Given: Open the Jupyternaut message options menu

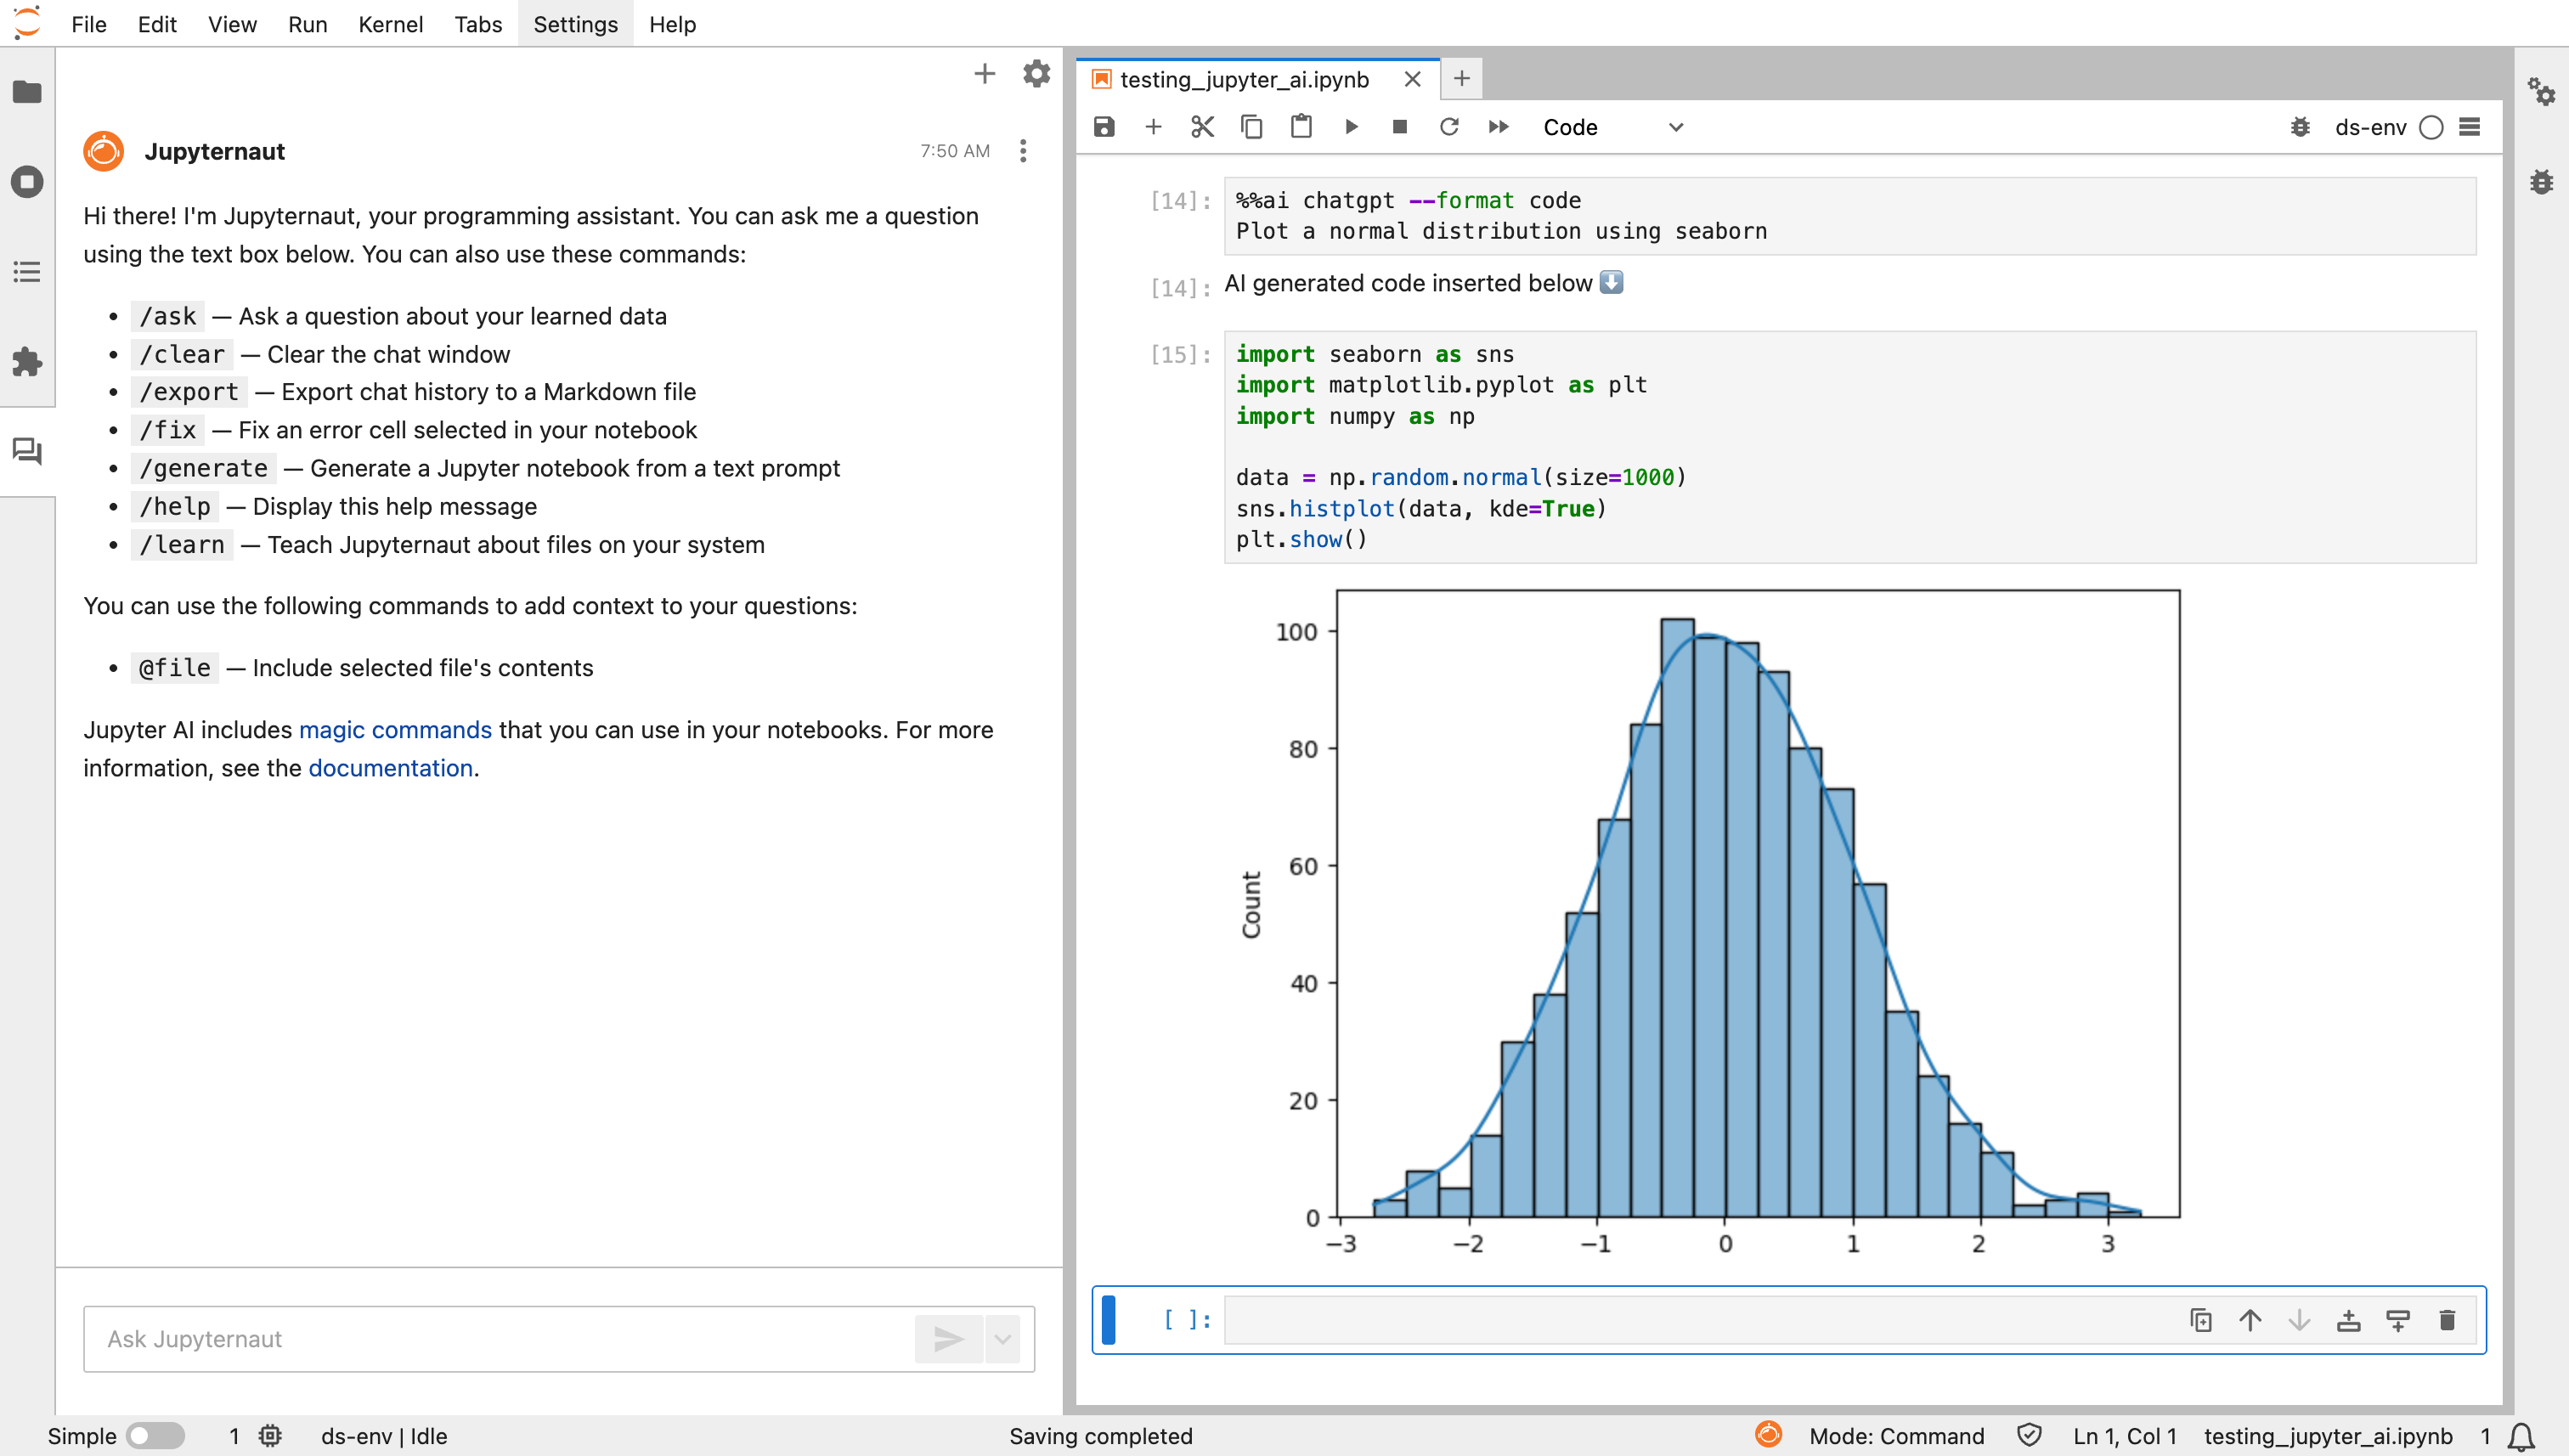Looking at the screenshot, I should [1022, 151].
